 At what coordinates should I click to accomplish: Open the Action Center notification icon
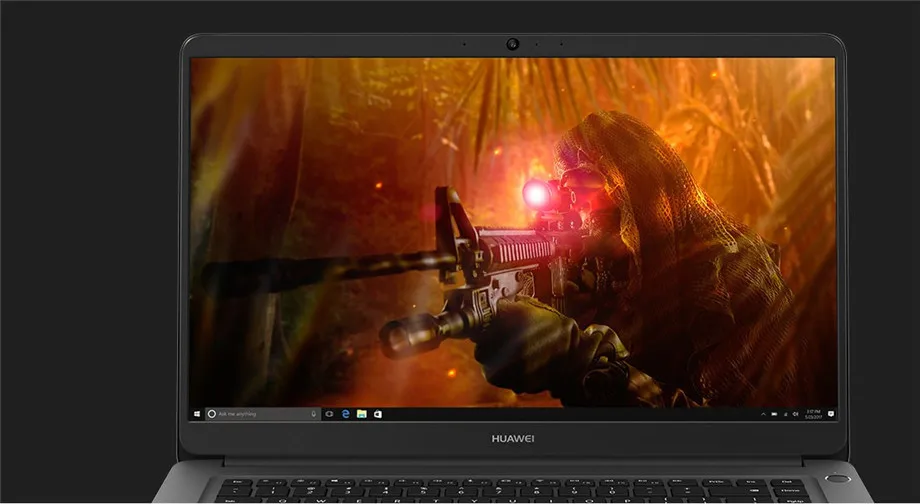point(831,414)
